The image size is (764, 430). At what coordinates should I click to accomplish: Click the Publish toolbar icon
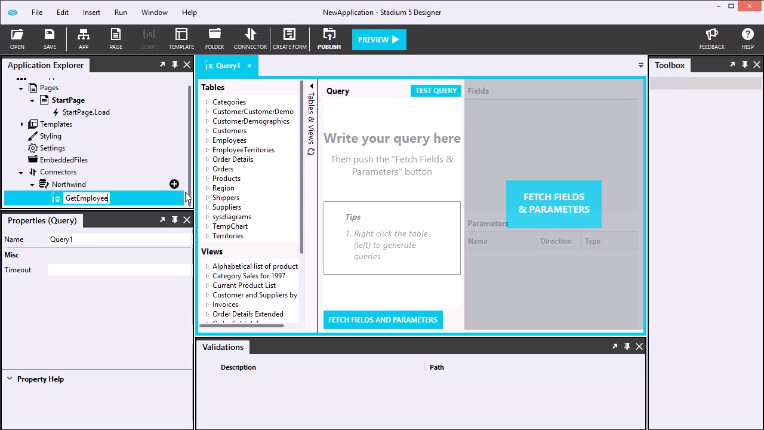329,39
